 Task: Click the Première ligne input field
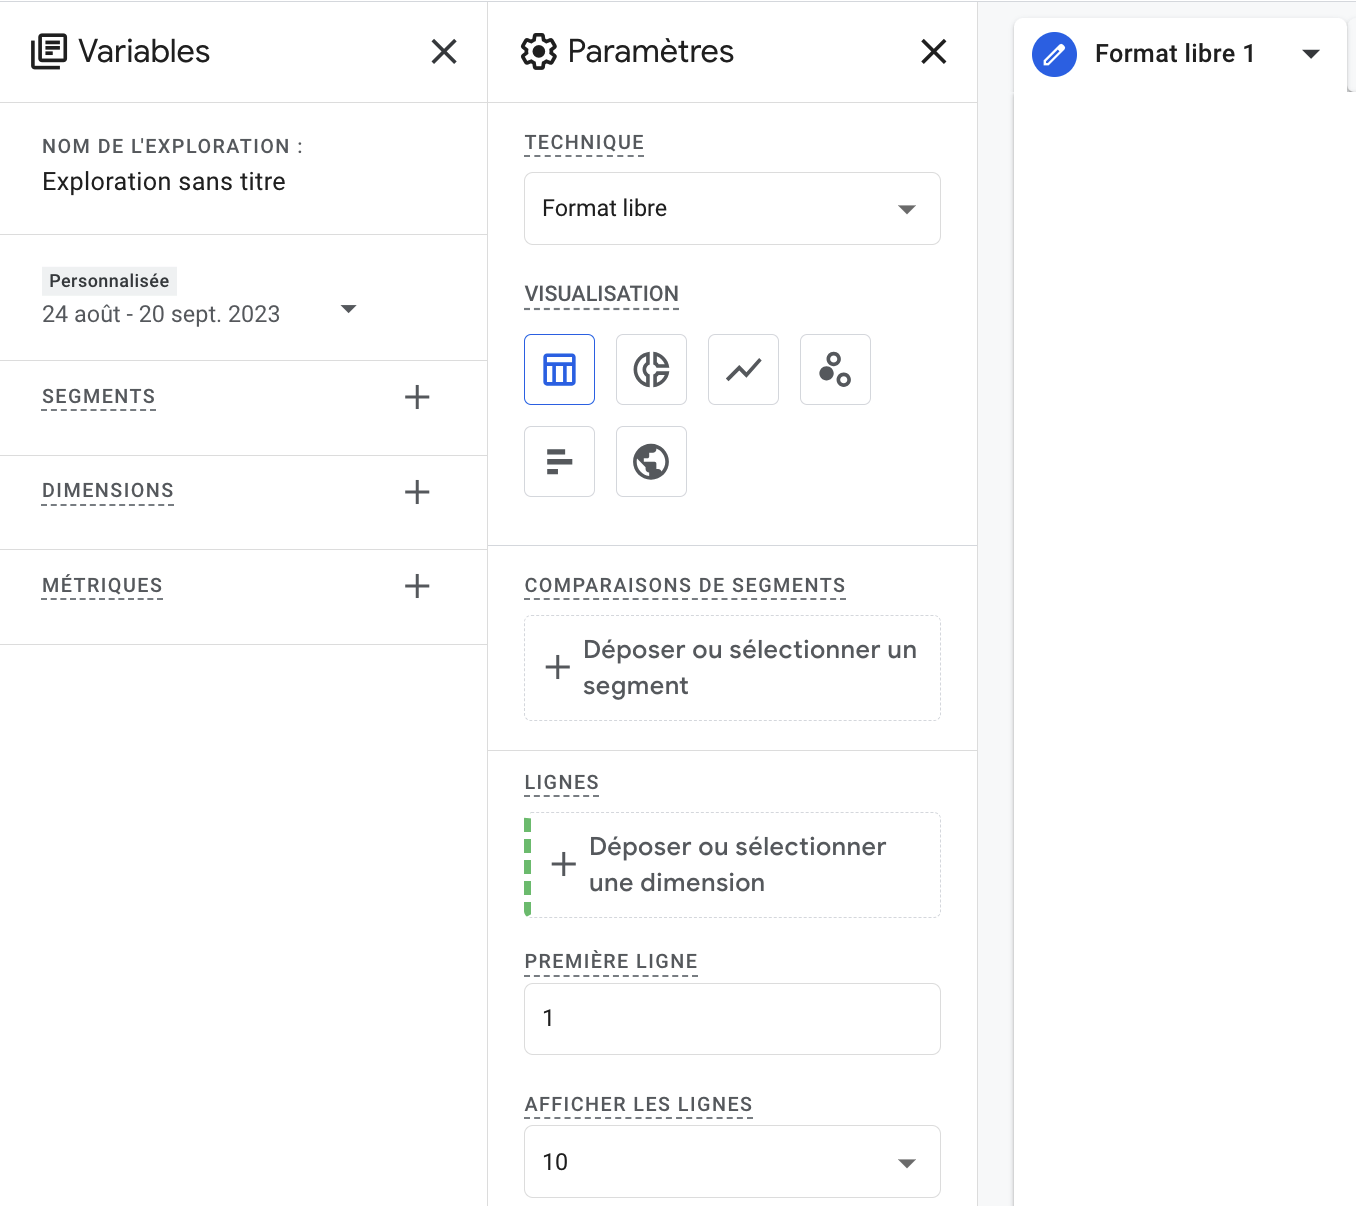point(732,1019)
